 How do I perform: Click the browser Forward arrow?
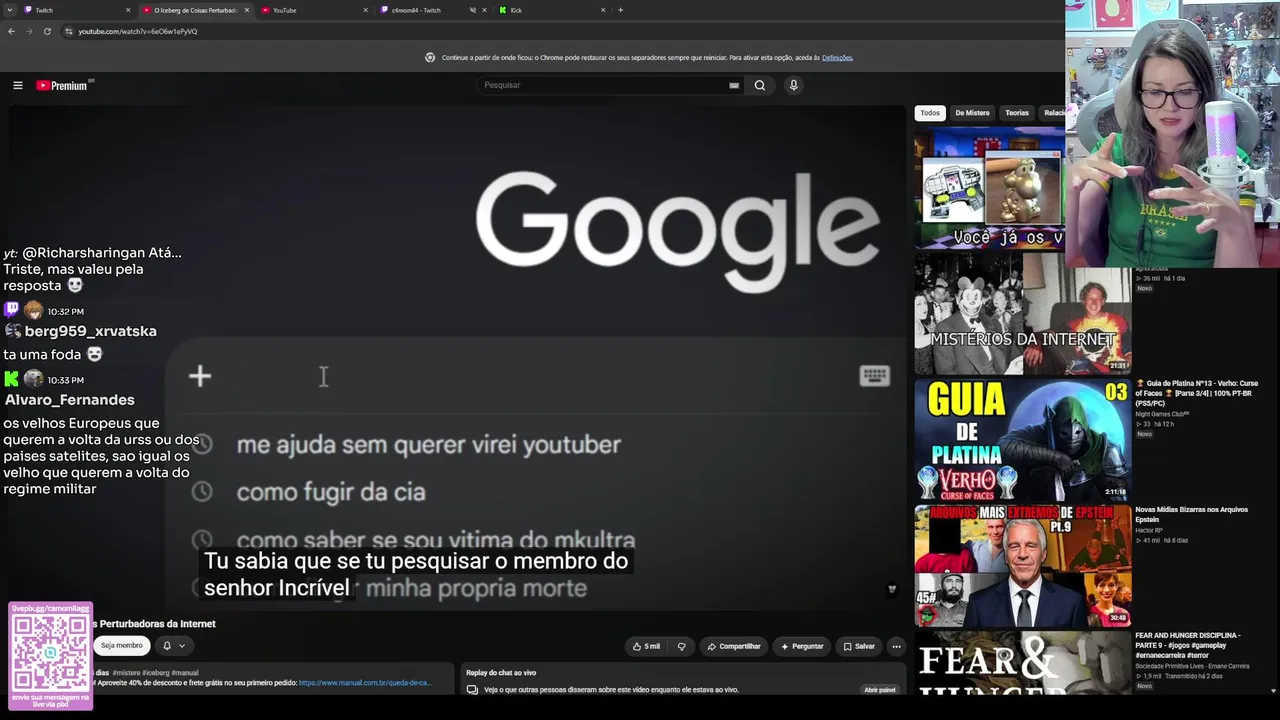[x=29, y=31]
